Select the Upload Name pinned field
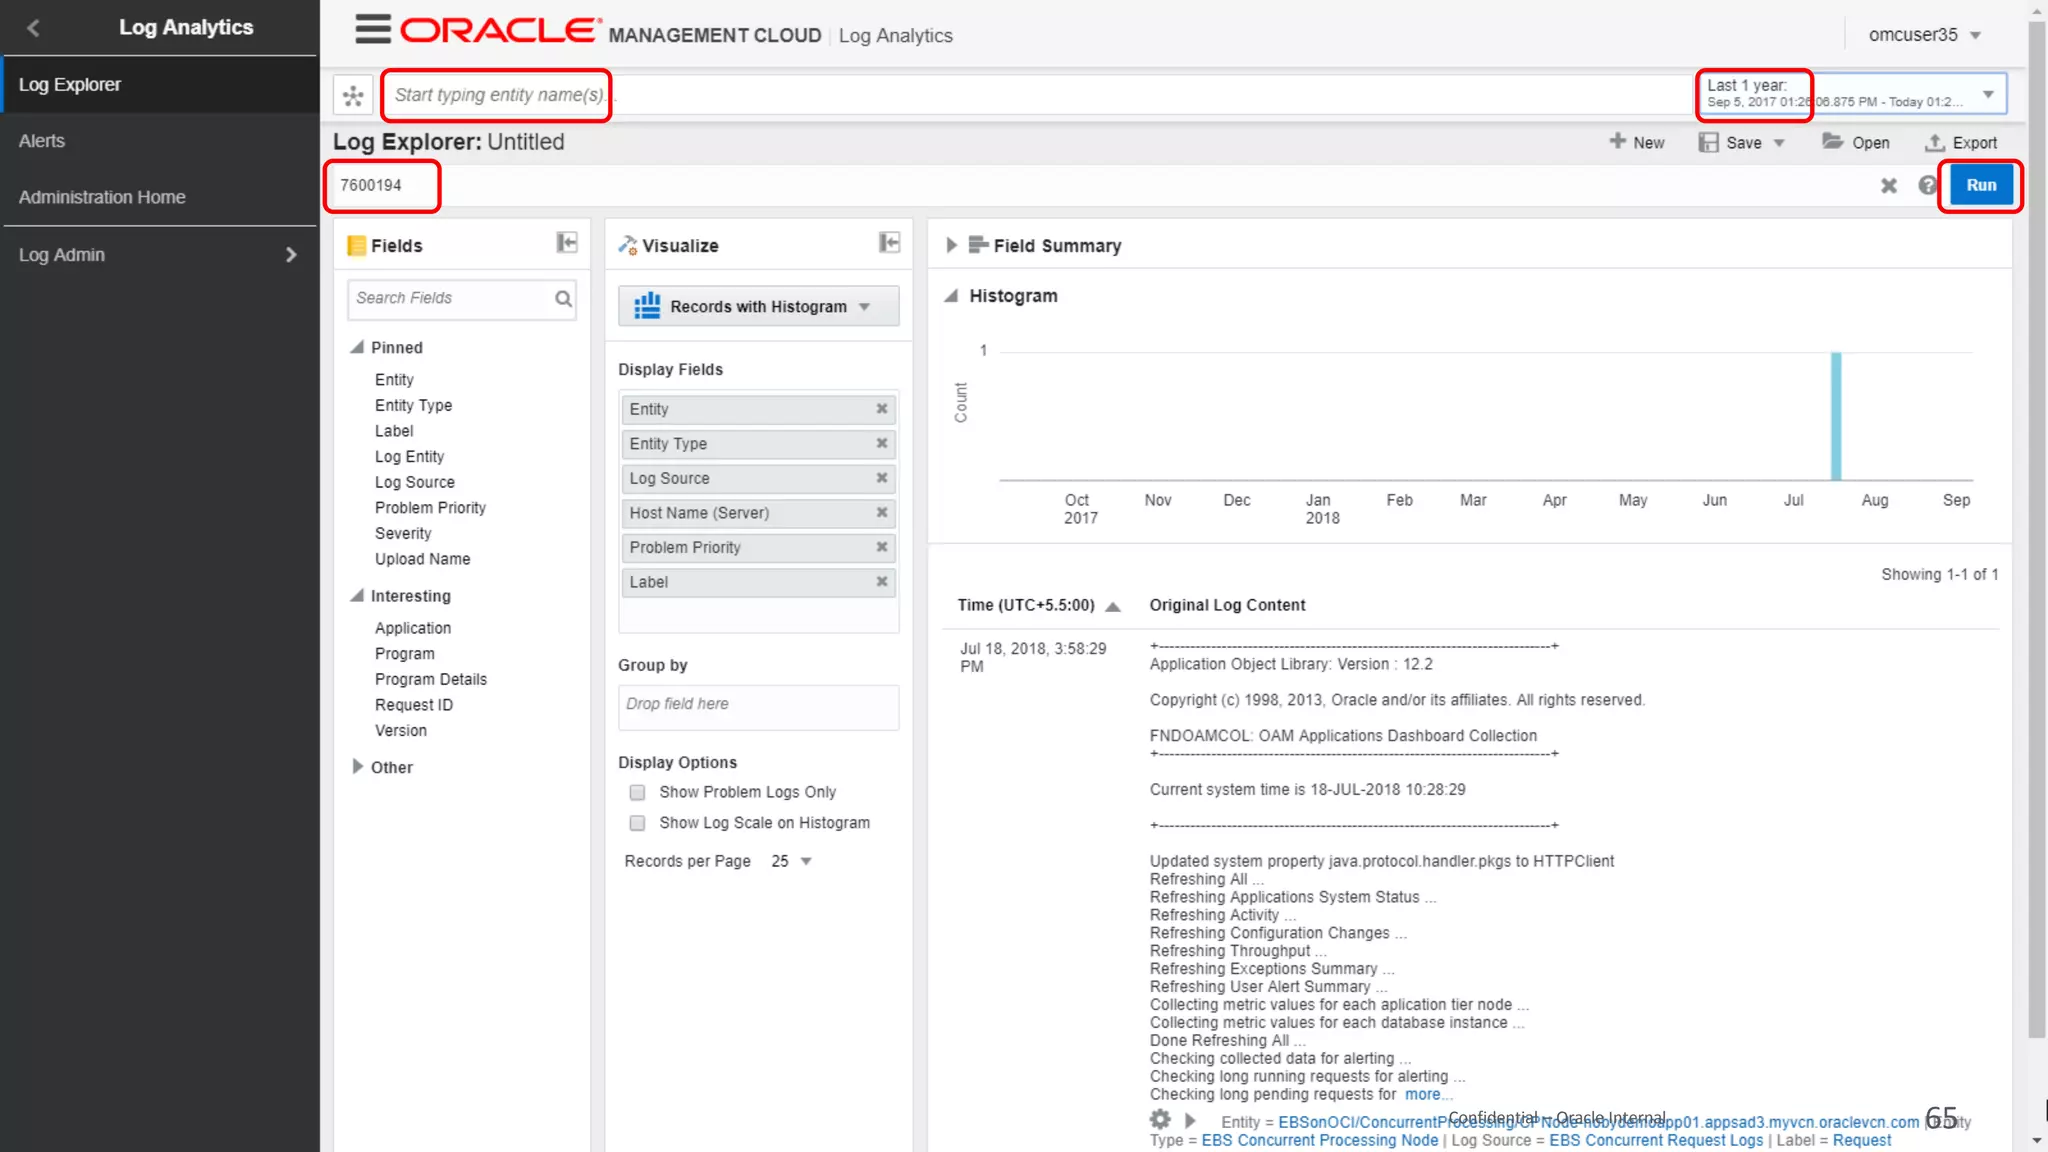2048x1152 pixels. 422,559
